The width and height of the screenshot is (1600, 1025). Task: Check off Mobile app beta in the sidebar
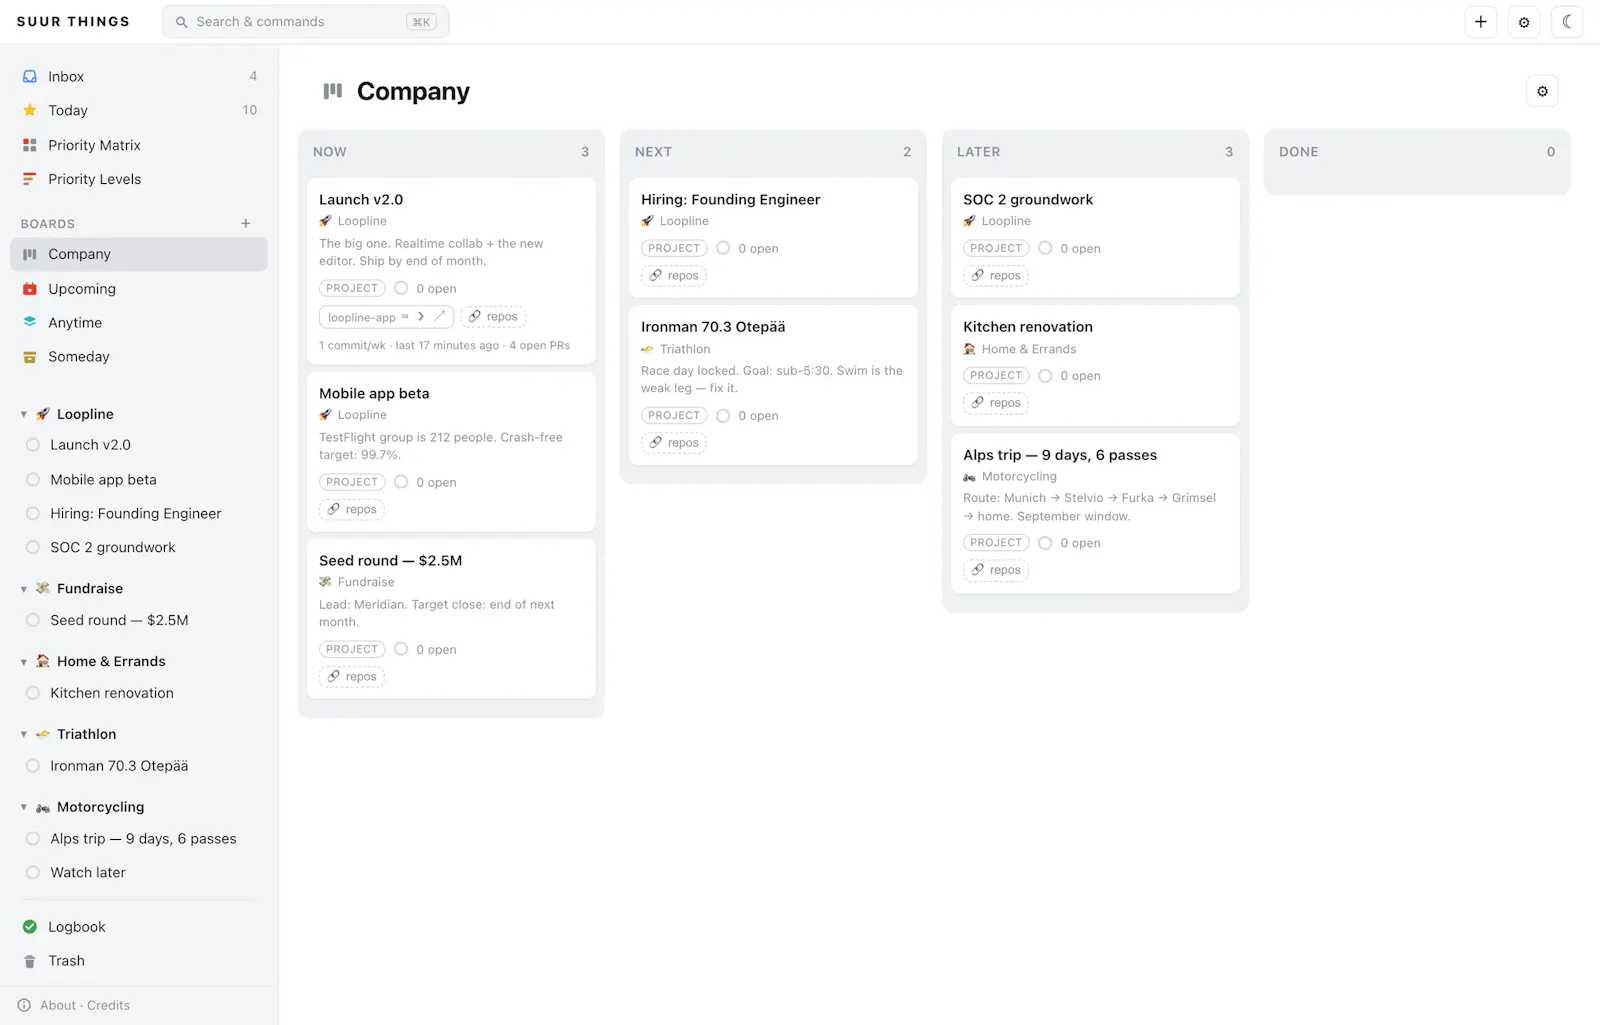tap(33, 480)
